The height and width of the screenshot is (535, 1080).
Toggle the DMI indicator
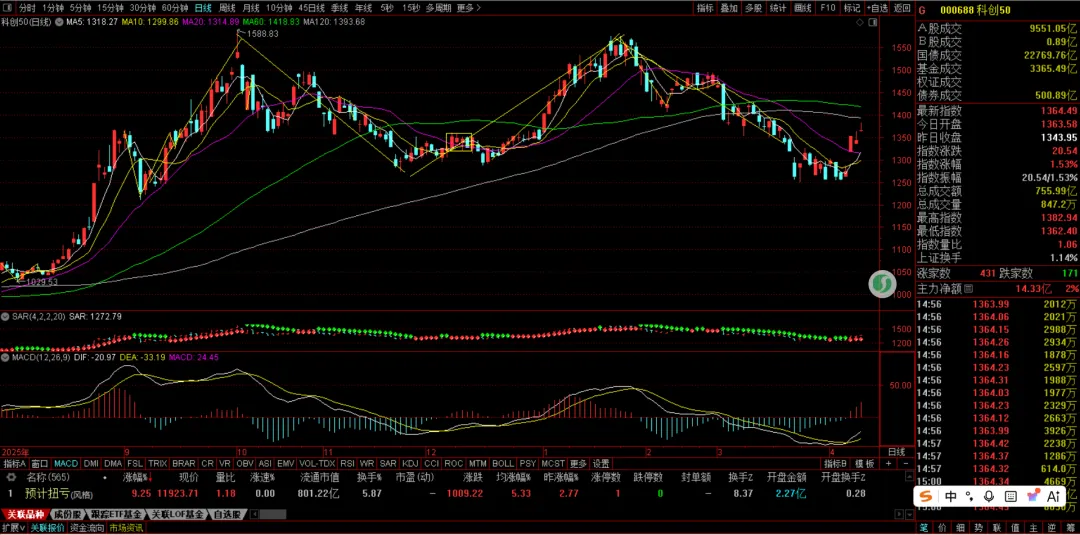[92, 464]
